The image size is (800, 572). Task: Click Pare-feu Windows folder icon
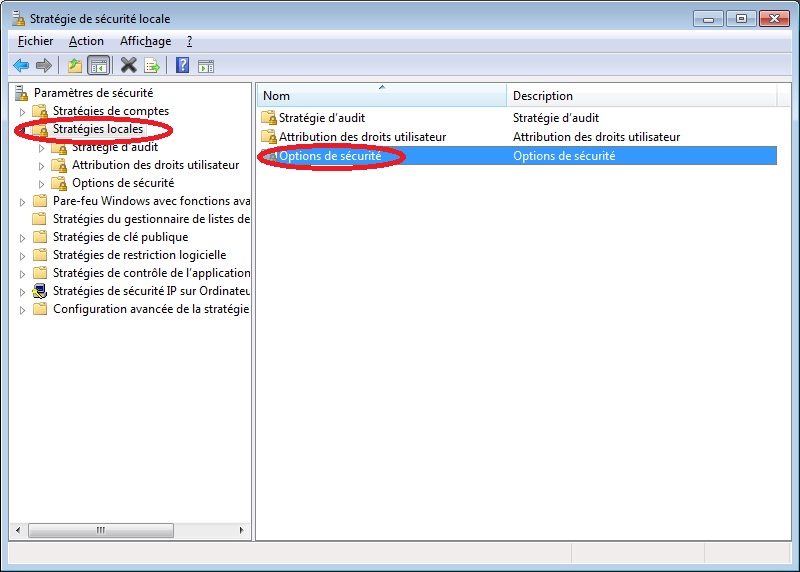(x=40, y=201)
